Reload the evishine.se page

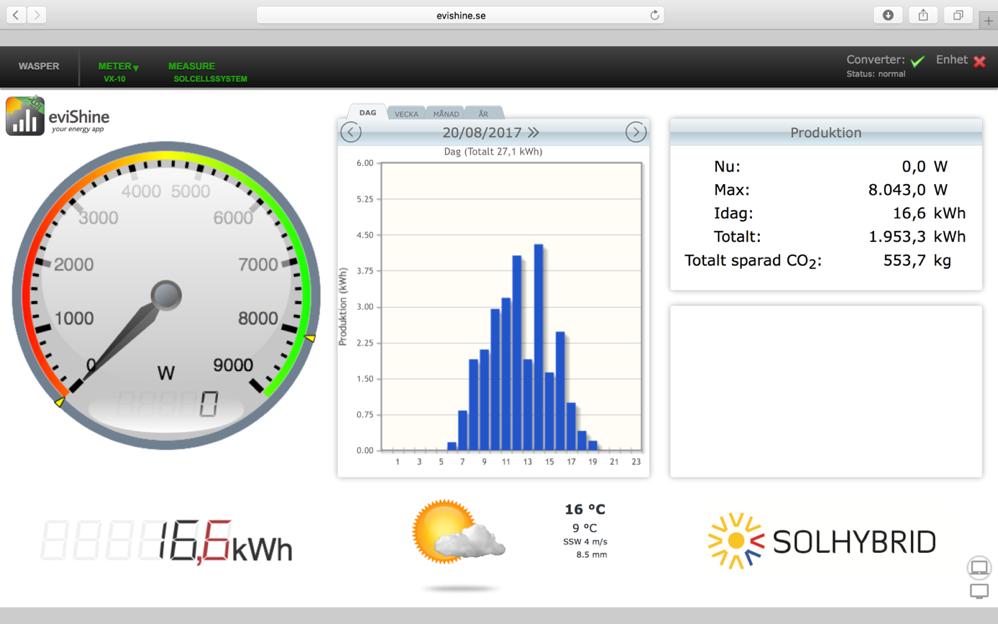(x=654, y=15)
